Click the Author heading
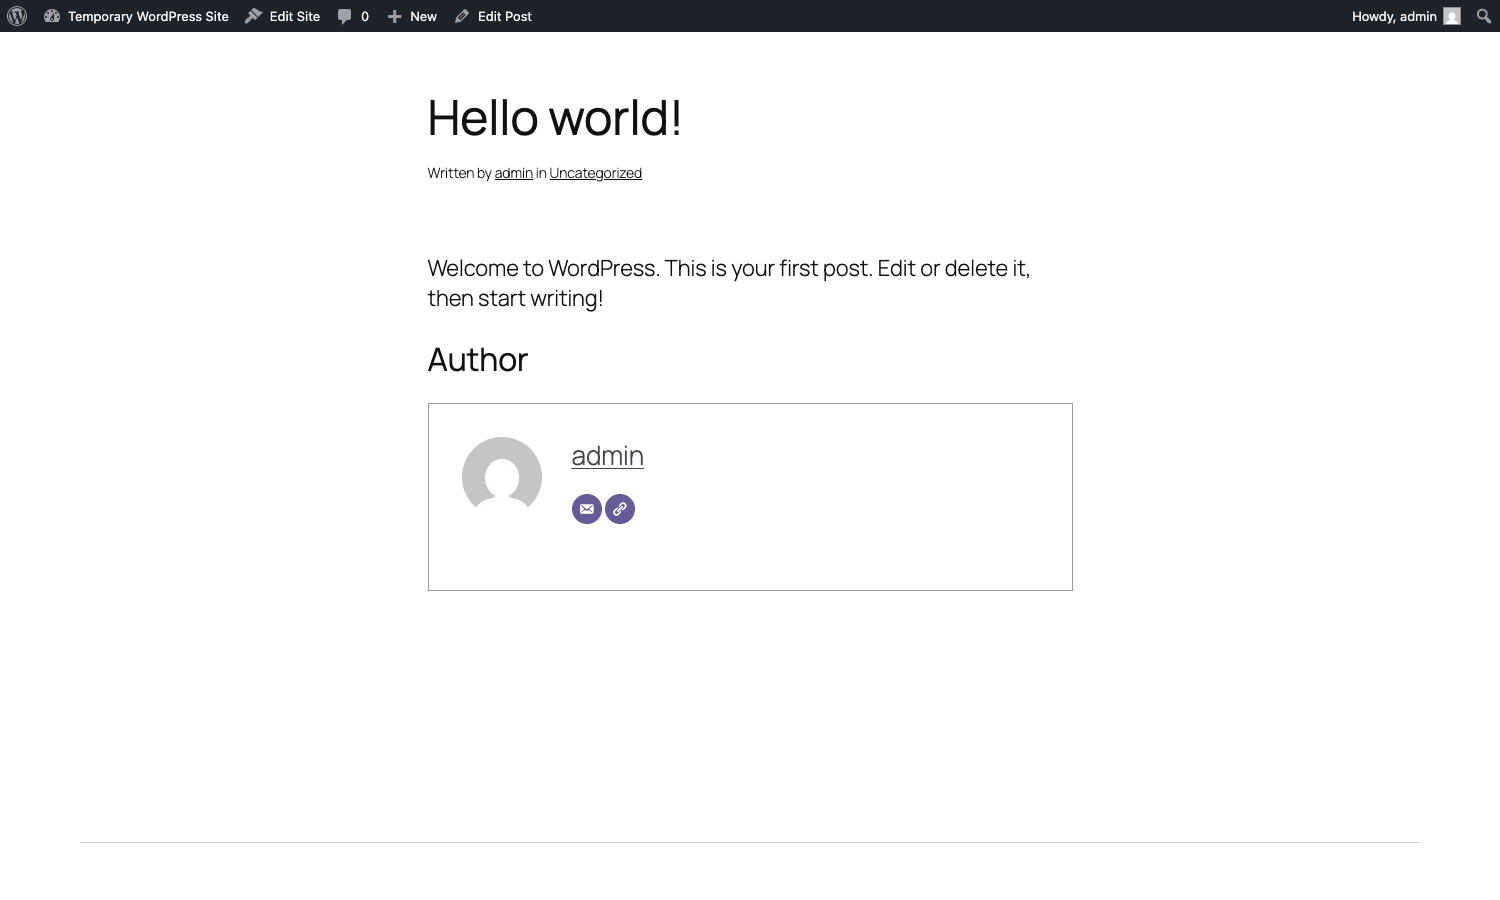 tap(478, 359)
